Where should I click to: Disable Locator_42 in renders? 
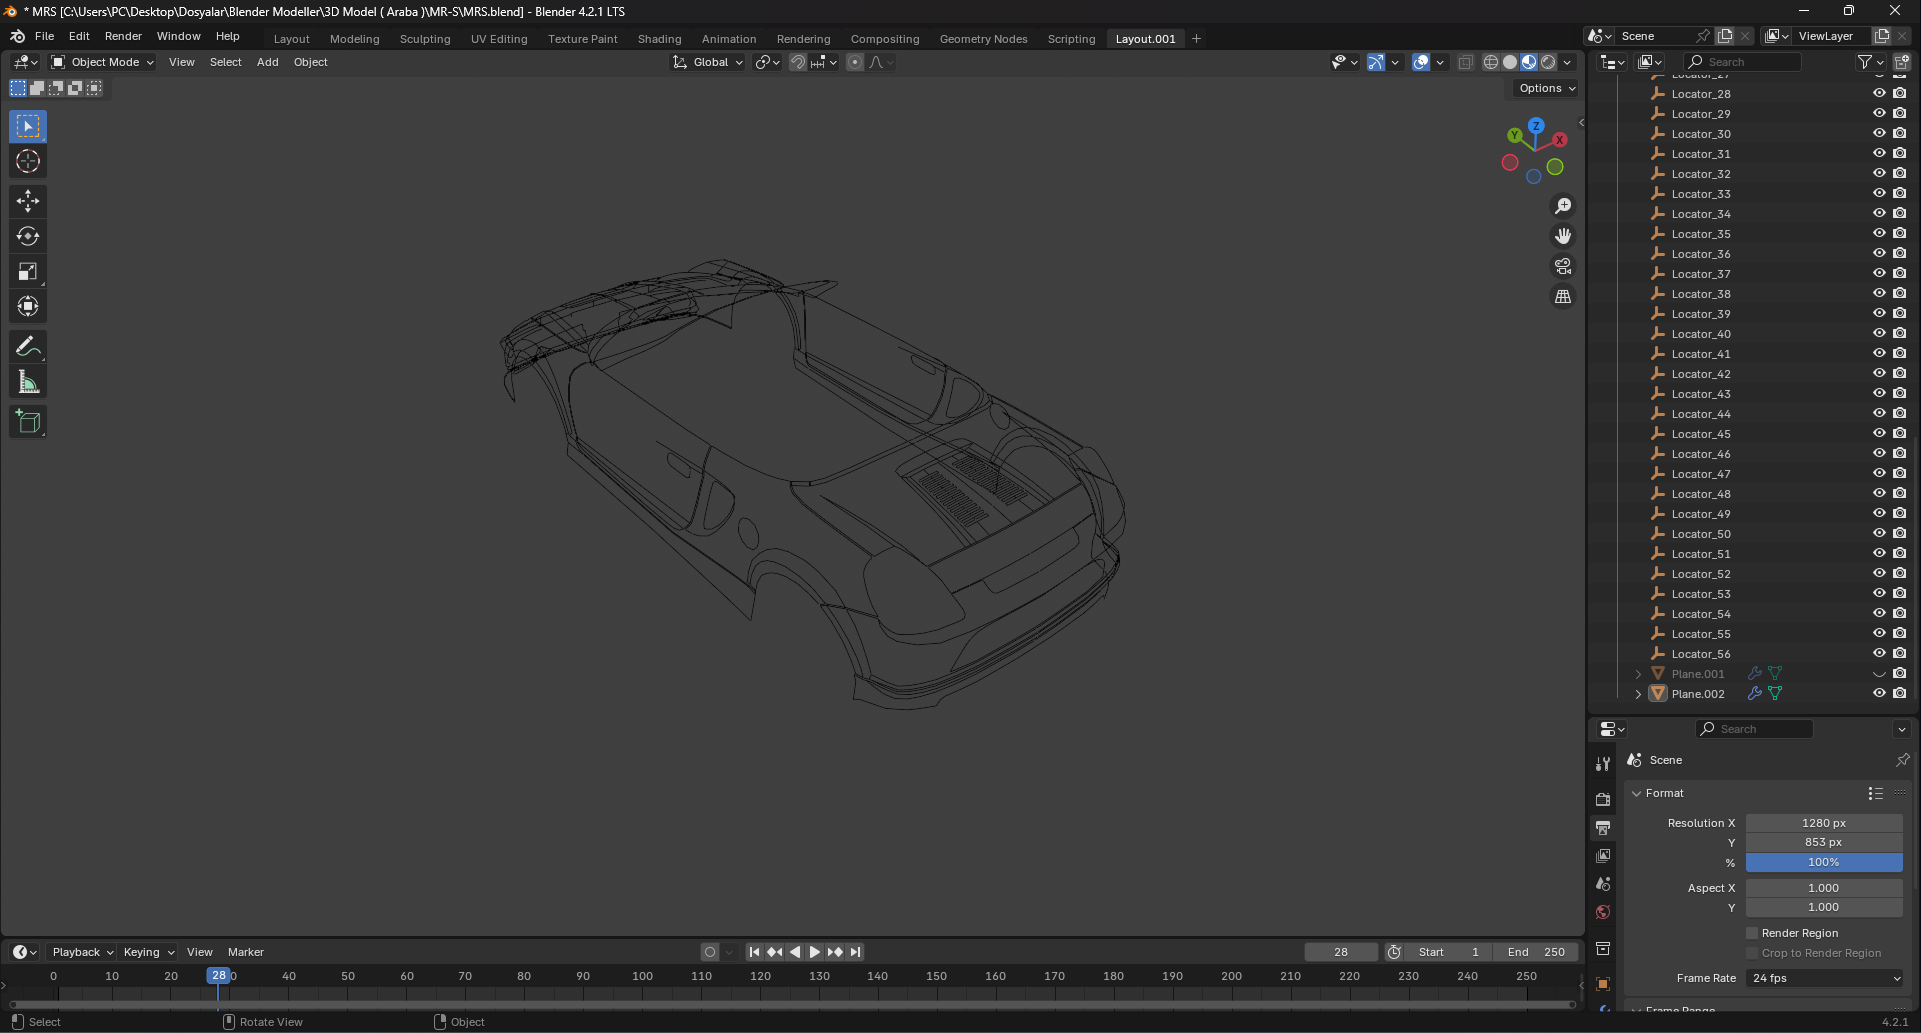1900,374
